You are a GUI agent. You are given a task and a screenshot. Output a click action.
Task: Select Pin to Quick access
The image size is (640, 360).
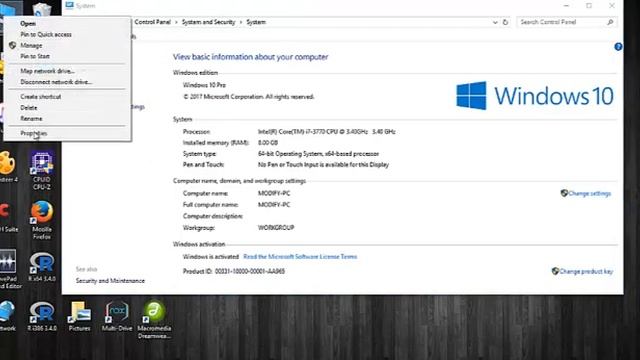point(46,35)
